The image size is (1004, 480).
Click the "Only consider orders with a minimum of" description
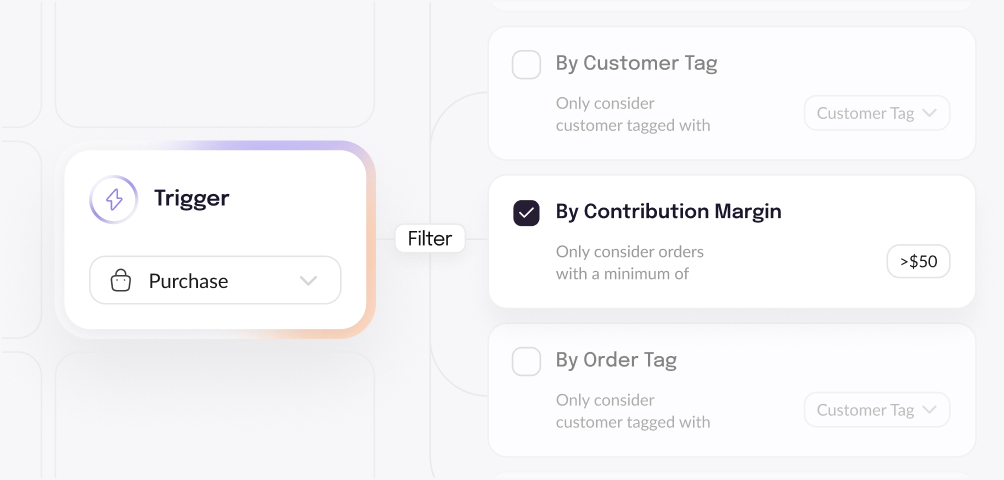pyautogui.click(x=630, y=262)
